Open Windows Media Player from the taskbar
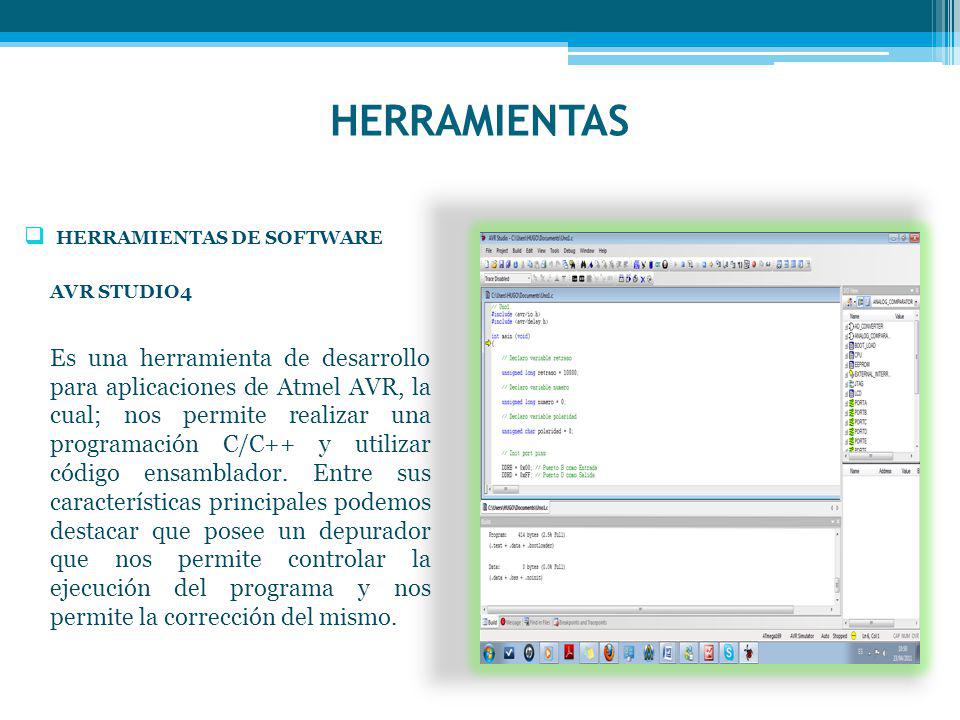The image size is (960, 720). coord(549,653)
